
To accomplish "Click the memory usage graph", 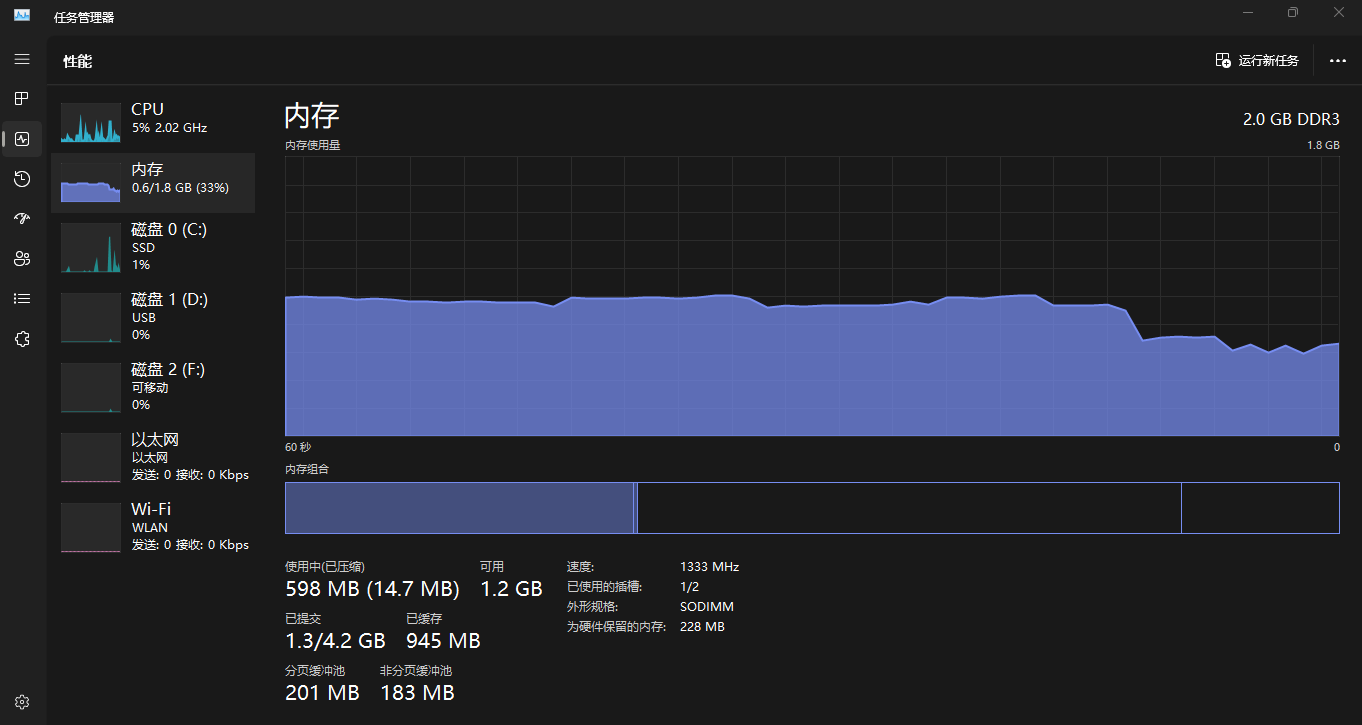I will (811, 296).
